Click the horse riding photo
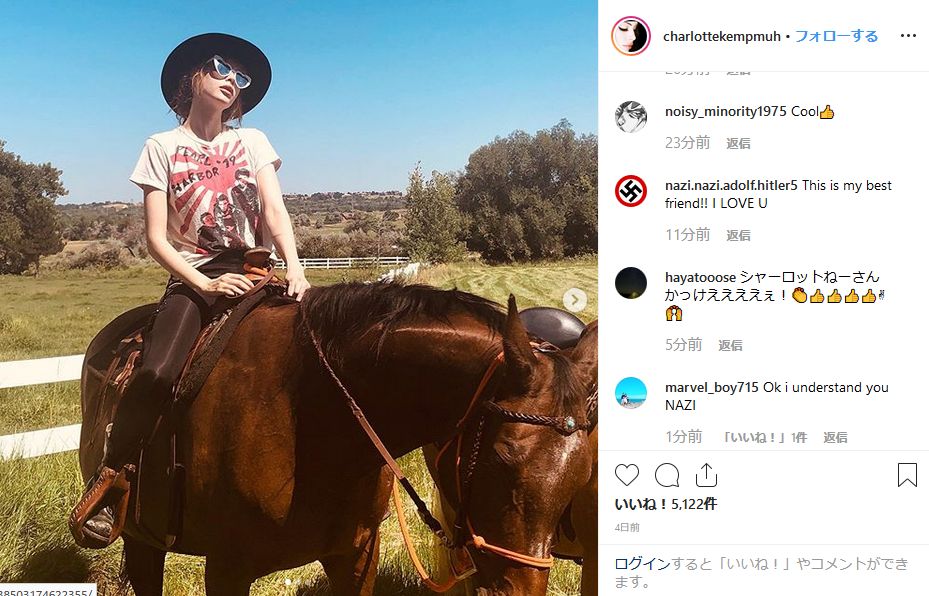Viewport: 929px width, 596px height. click(x=299, y=298)
